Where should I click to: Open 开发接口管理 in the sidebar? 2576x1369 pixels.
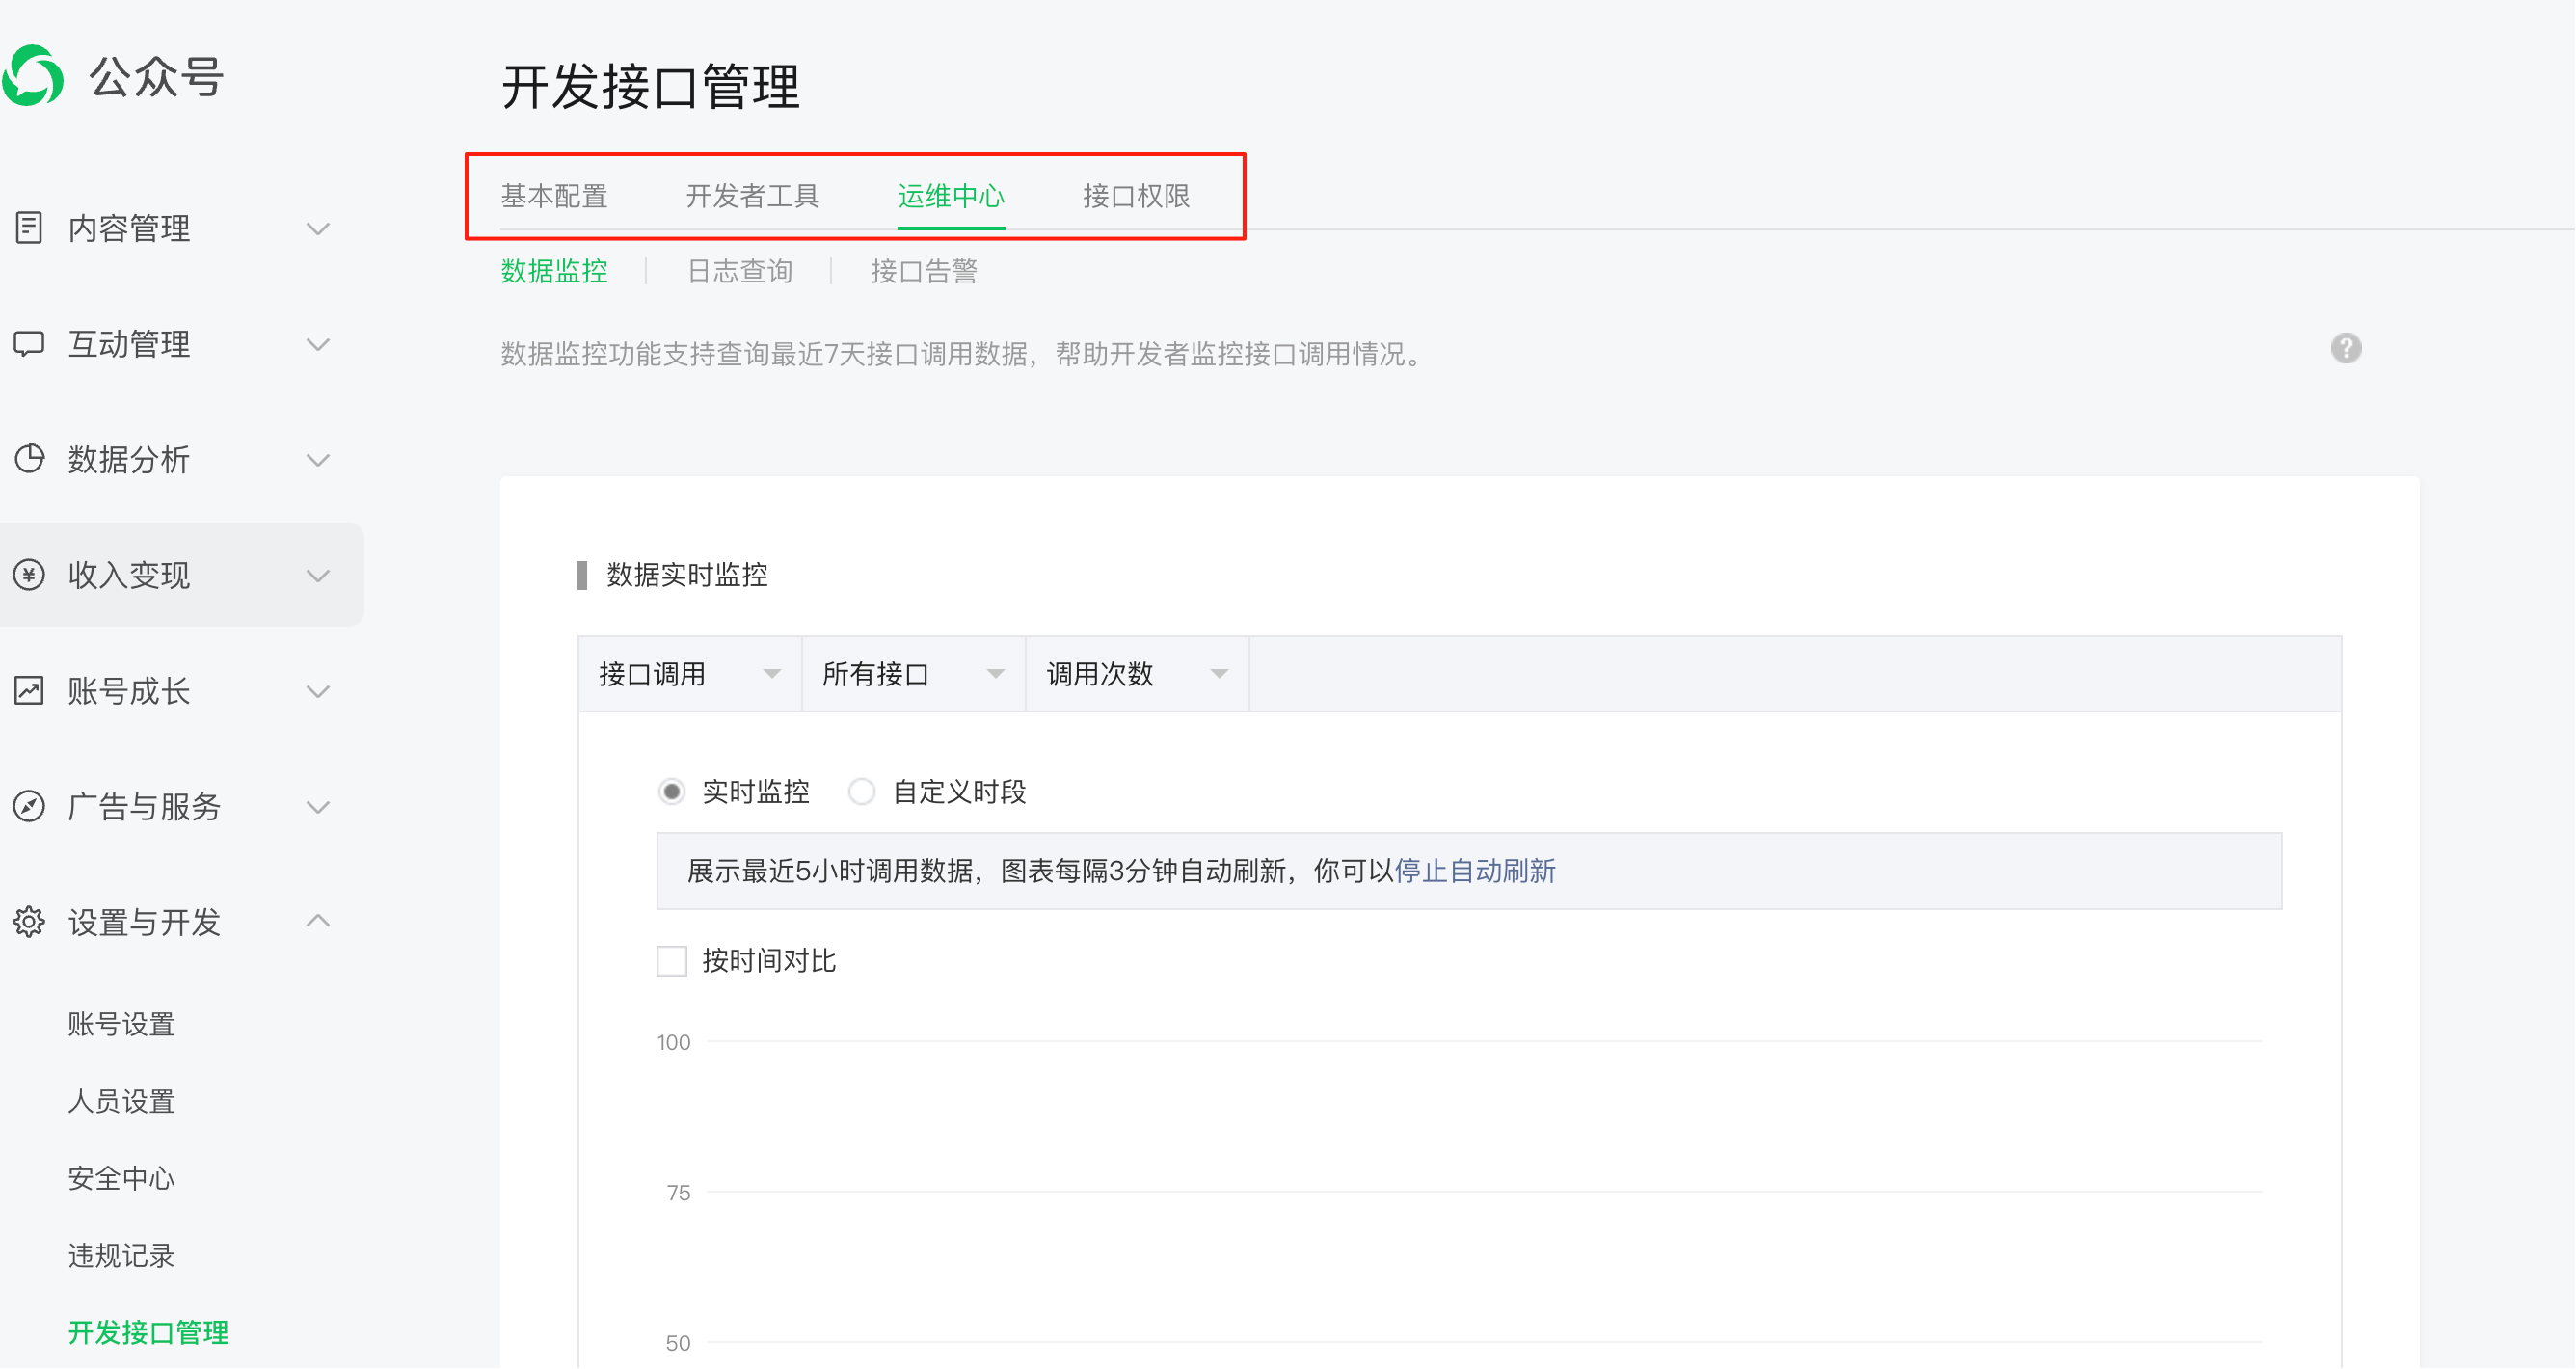(x=148, y=1332)
